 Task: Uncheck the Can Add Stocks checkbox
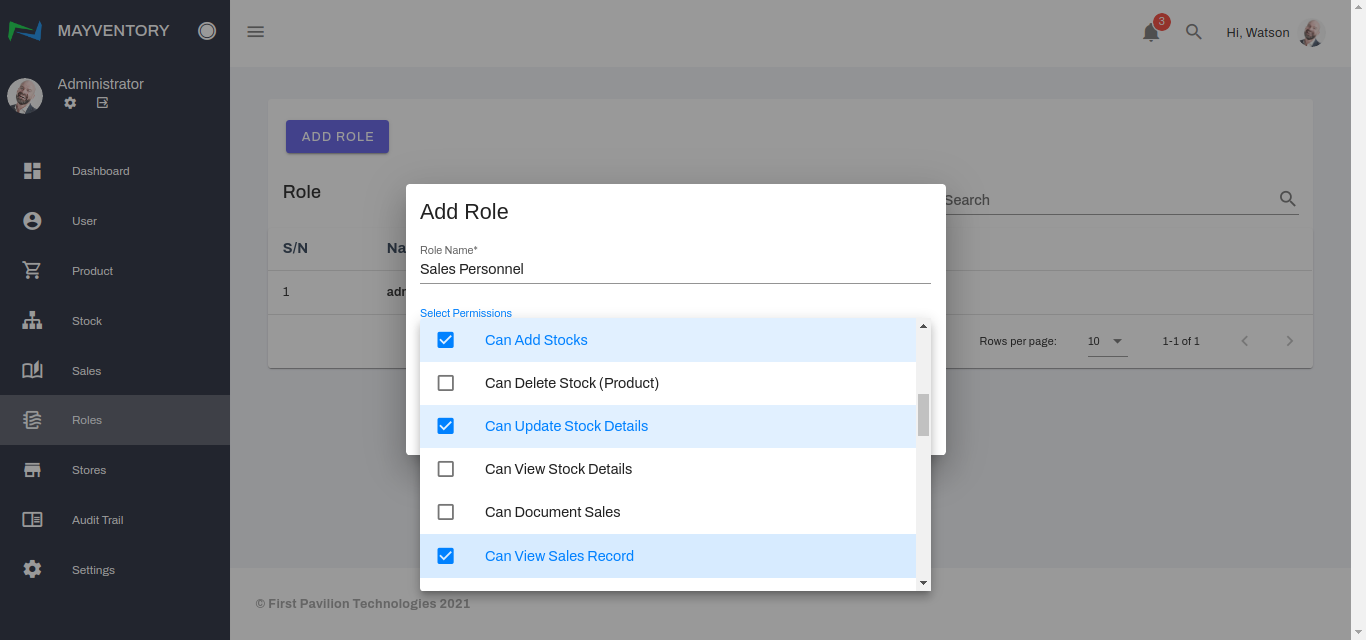click(446, 340)
